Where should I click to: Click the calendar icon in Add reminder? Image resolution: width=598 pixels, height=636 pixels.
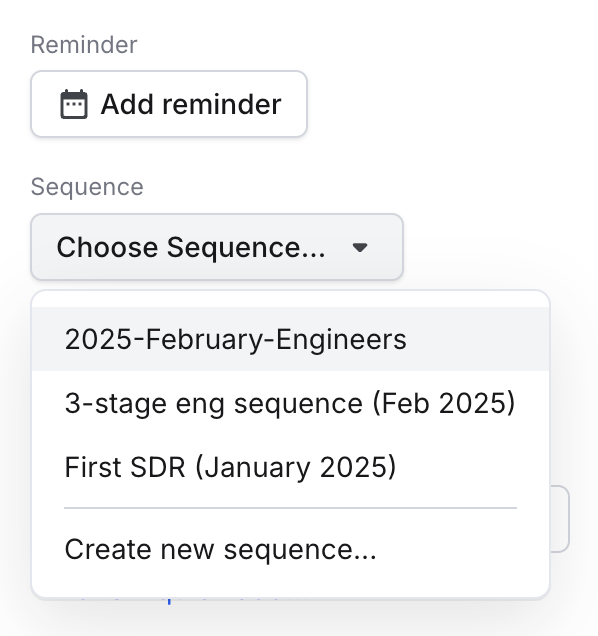[x=74, y=104]
